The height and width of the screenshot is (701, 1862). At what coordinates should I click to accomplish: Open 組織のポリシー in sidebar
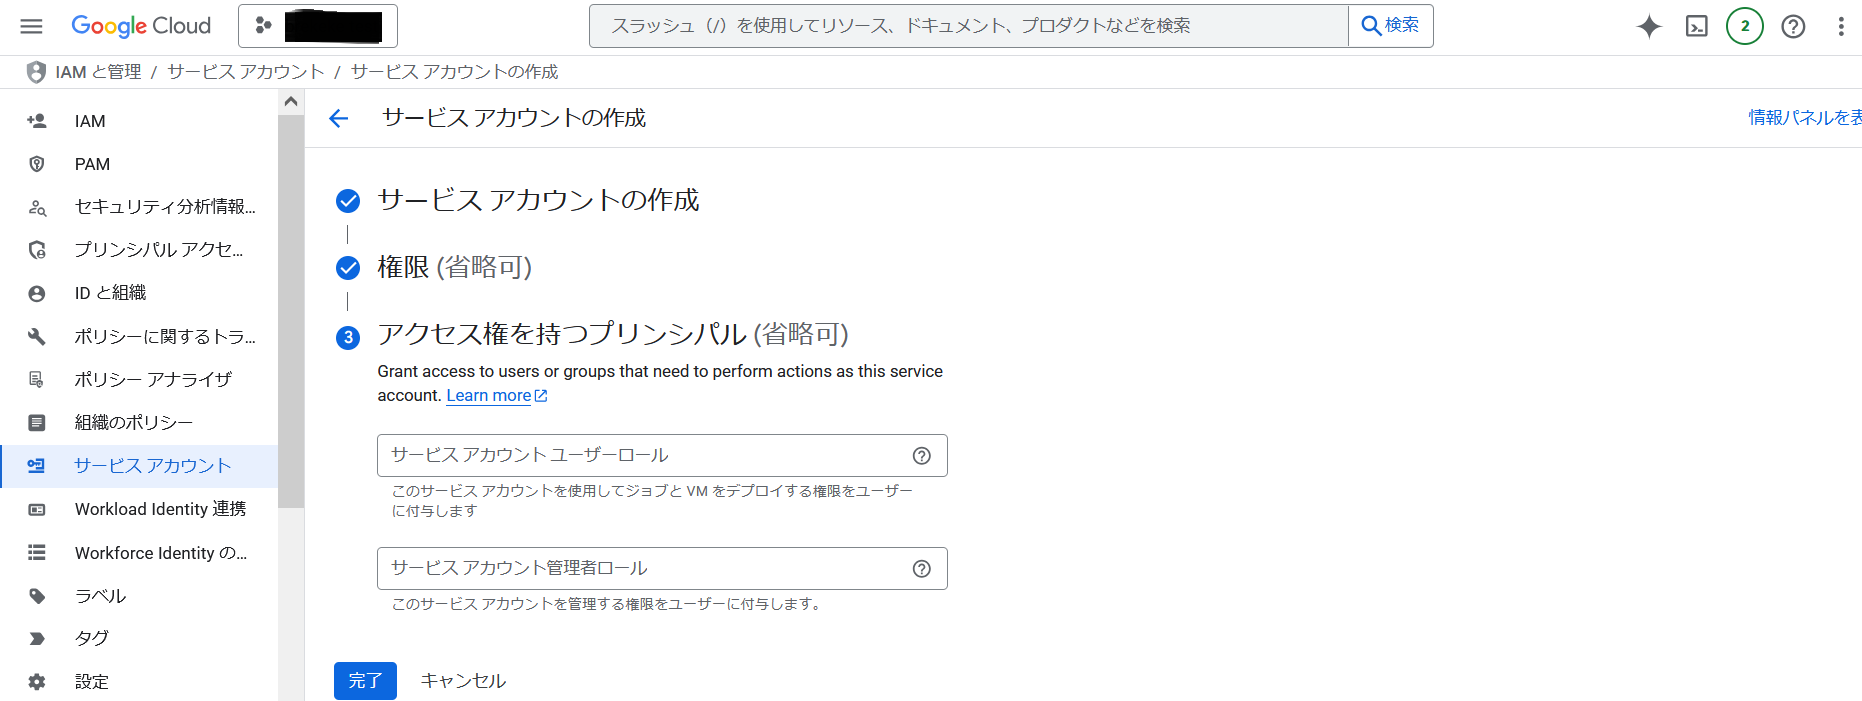click(x=133, y=423)
